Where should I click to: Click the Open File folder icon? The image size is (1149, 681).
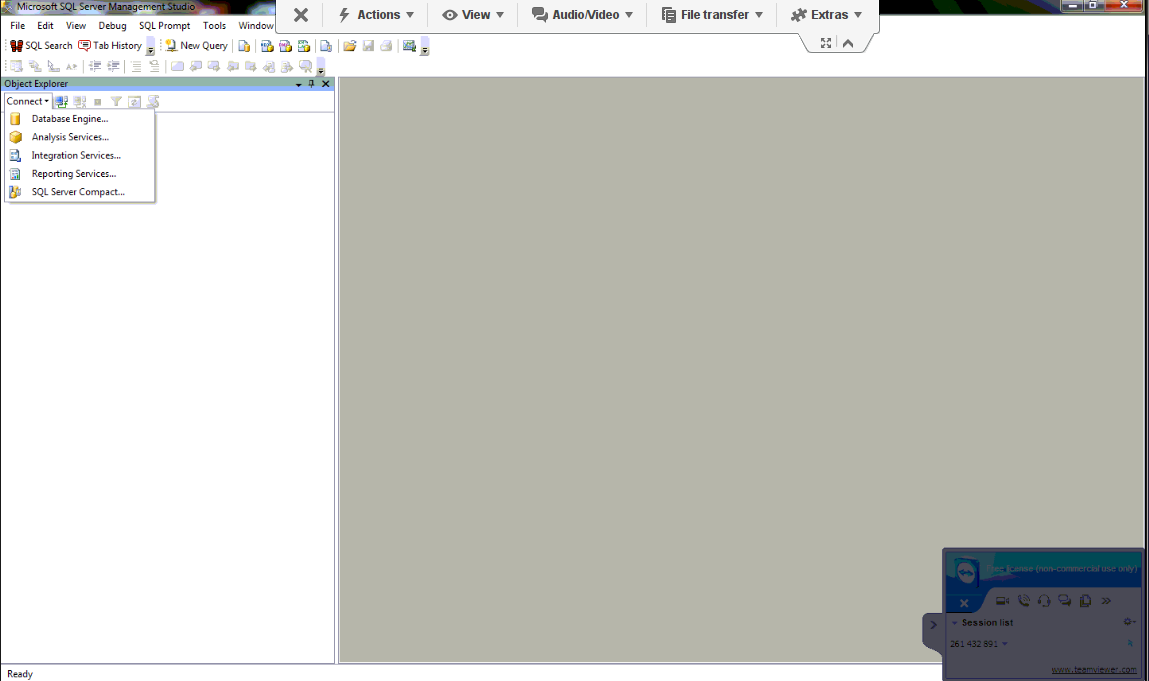tap(350, 46)
